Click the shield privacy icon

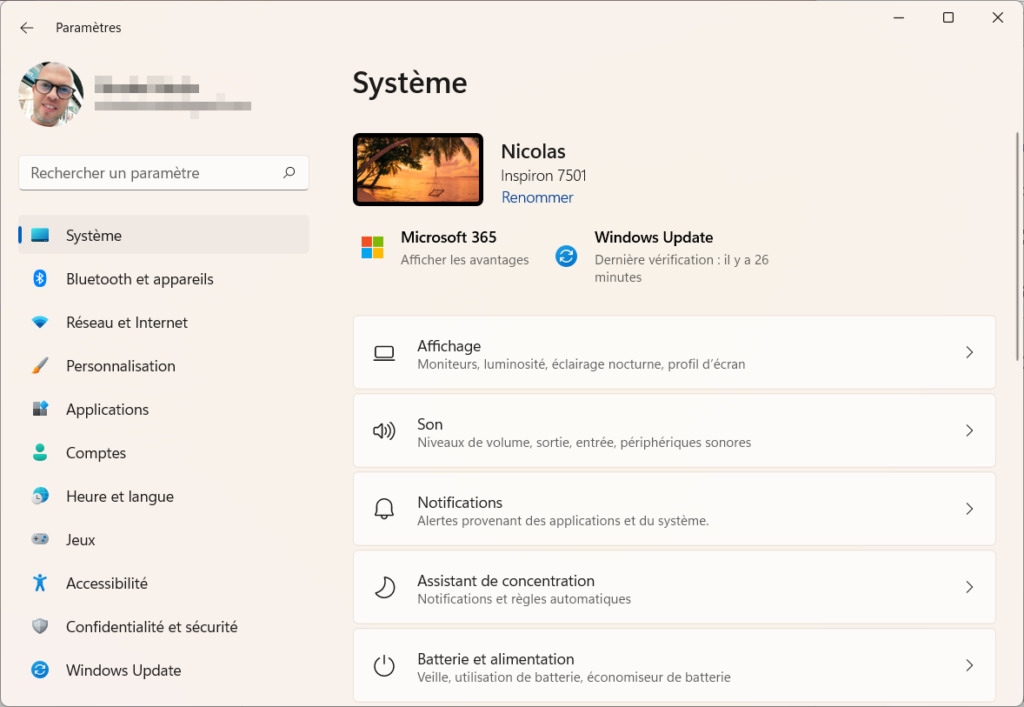40,627
